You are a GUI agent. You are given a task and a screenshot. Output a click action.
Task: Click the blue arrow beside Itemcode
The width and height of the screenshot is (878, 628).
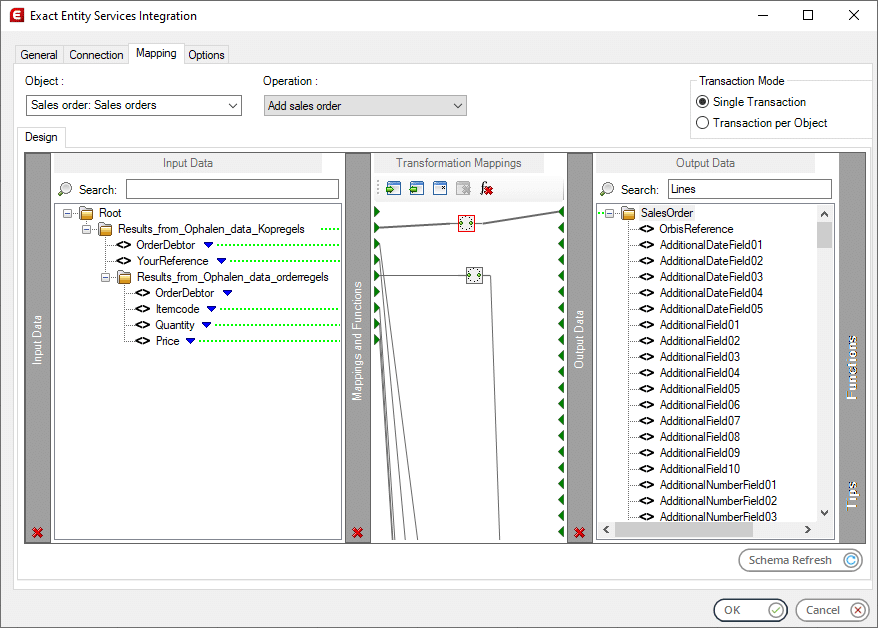click(x=211, y=309)
